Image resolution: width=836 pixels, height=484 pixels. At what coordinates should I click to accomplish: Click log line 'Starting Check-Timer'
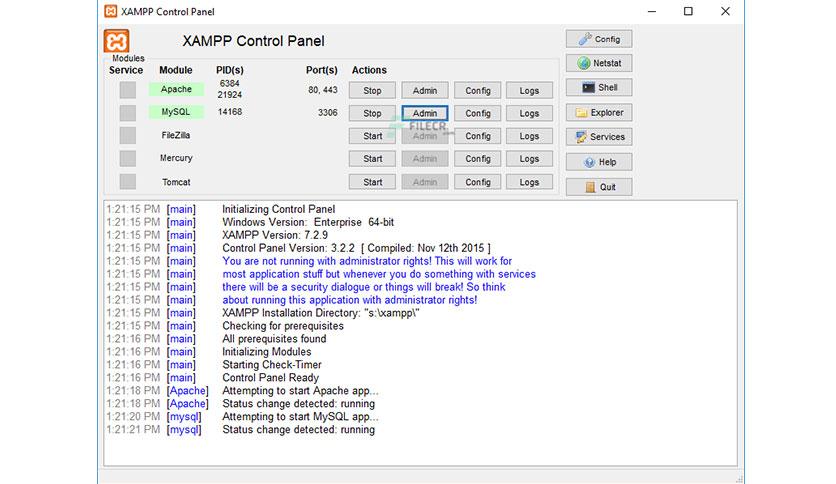(272, 365)
